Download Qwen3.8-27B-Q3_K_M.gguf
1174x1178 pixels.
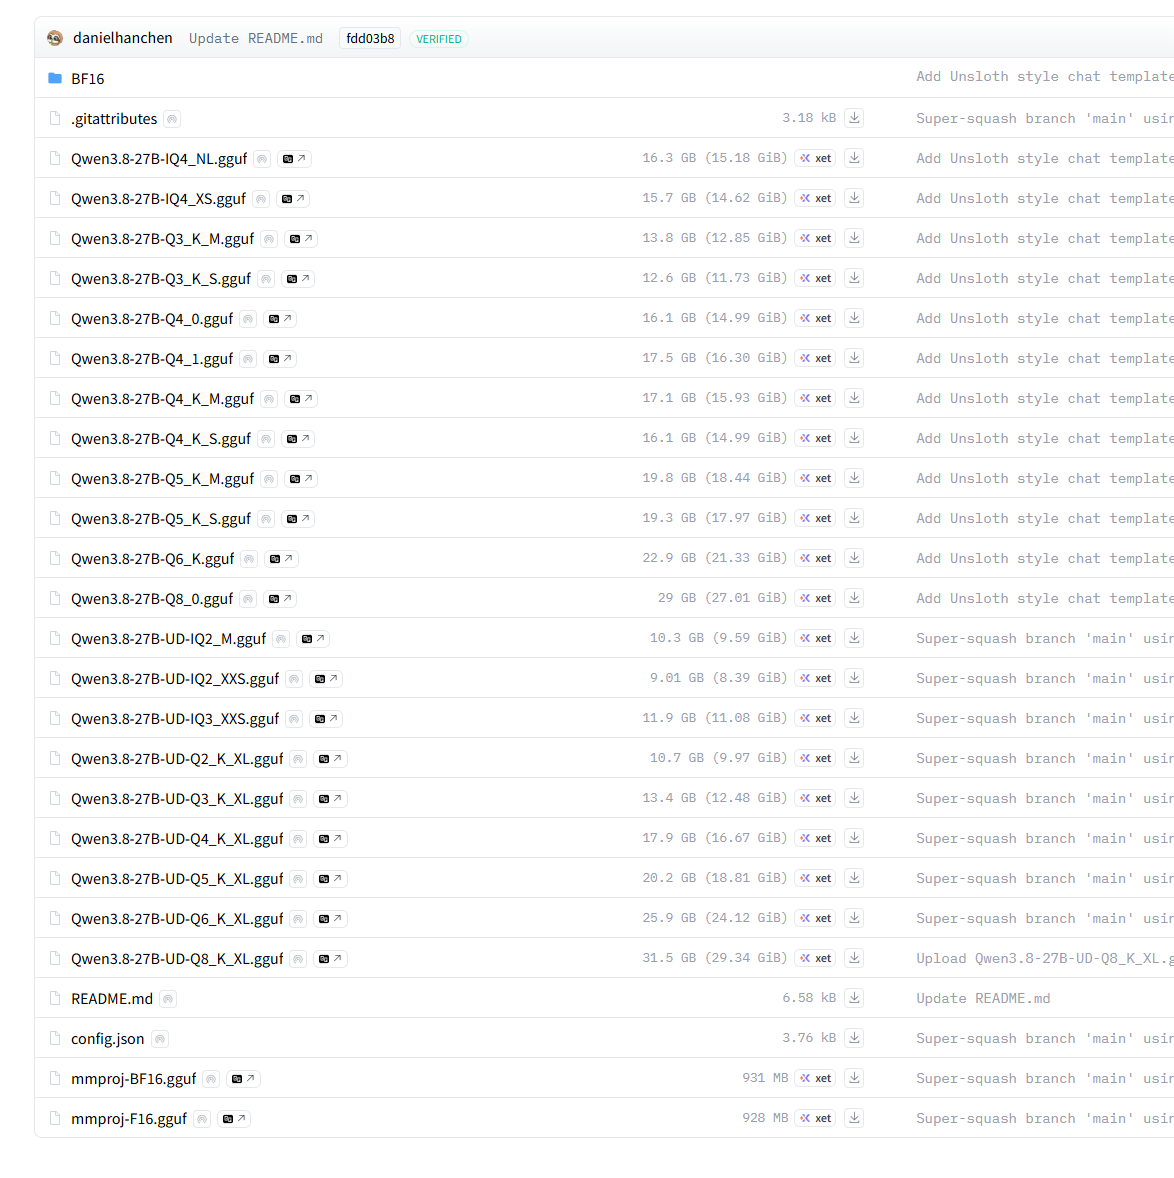854,237
